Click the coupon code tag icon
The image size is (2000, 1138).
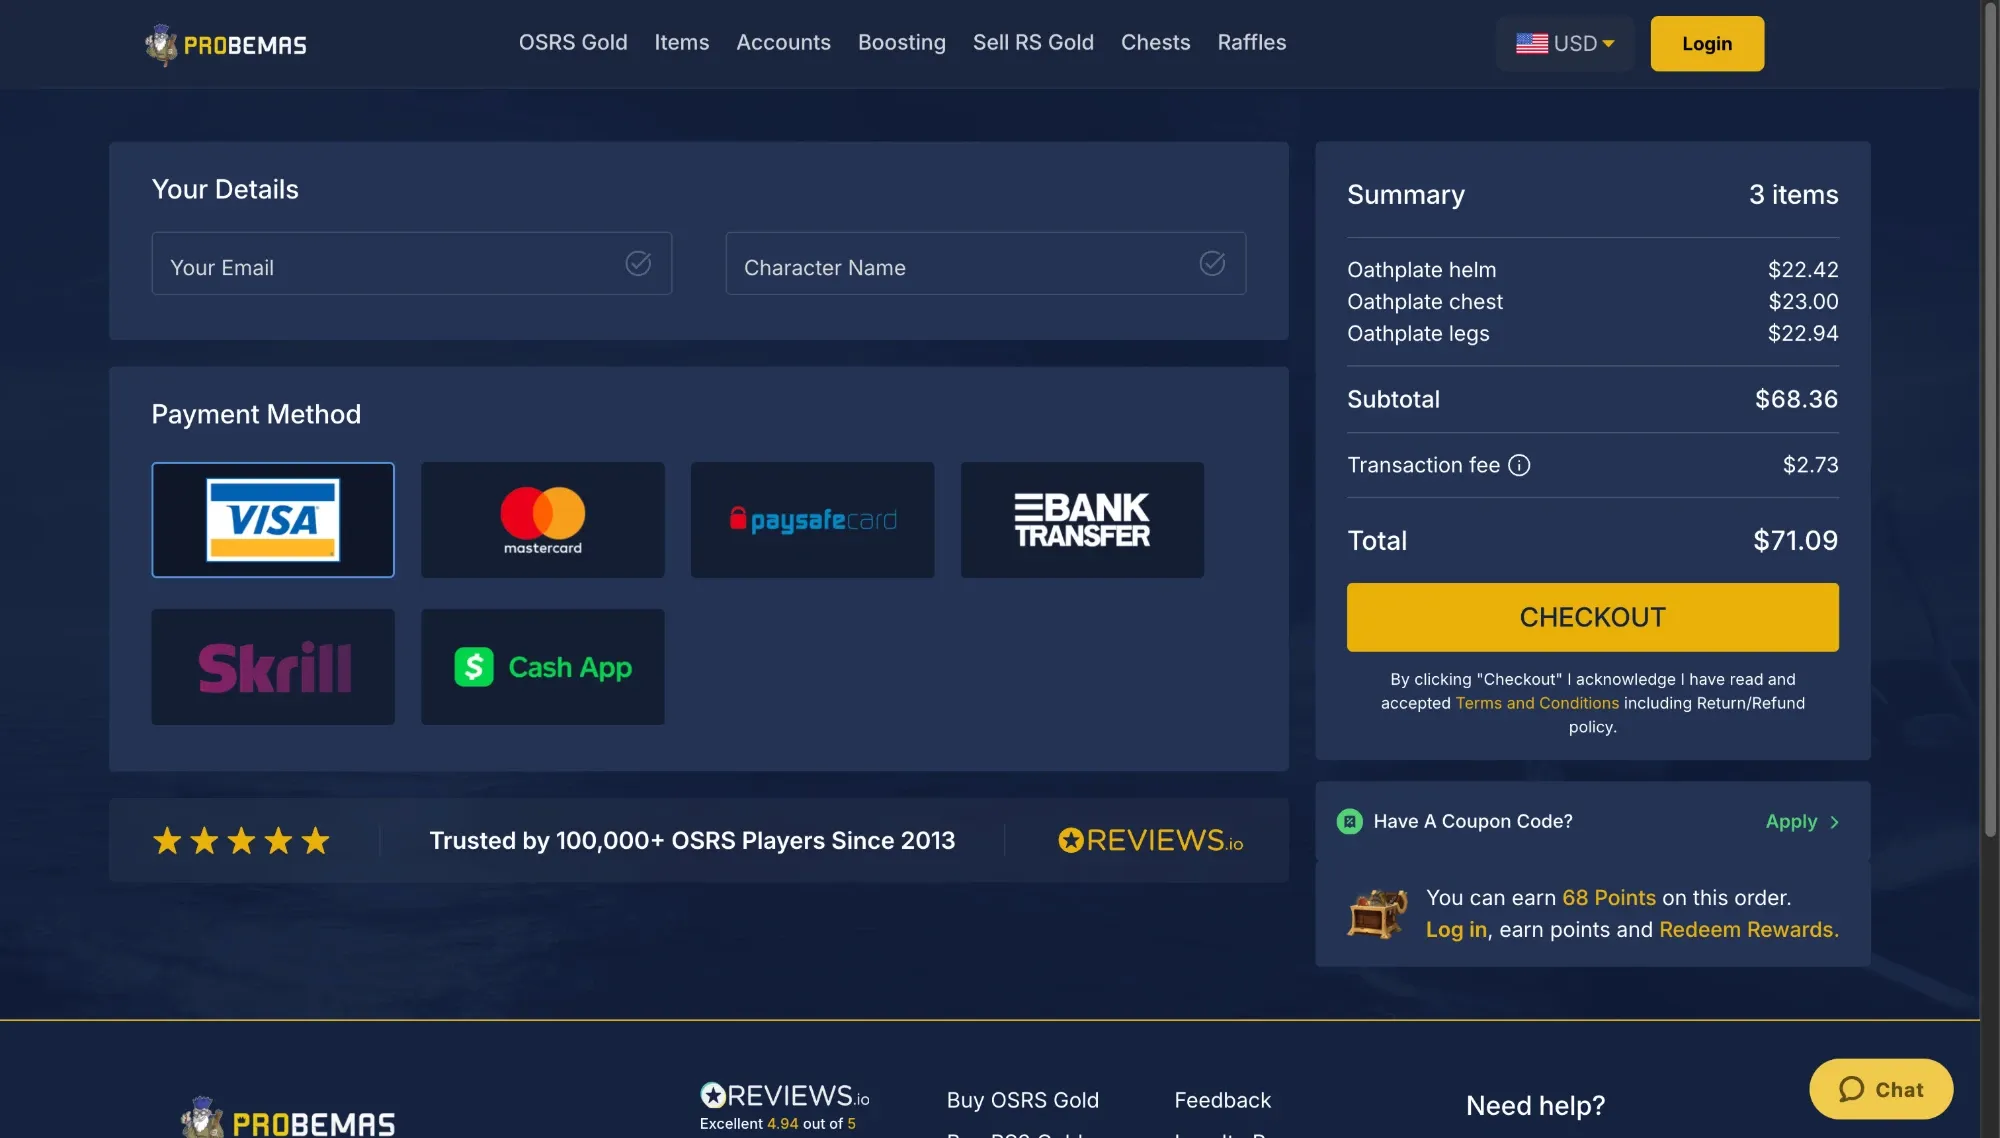1349,822
